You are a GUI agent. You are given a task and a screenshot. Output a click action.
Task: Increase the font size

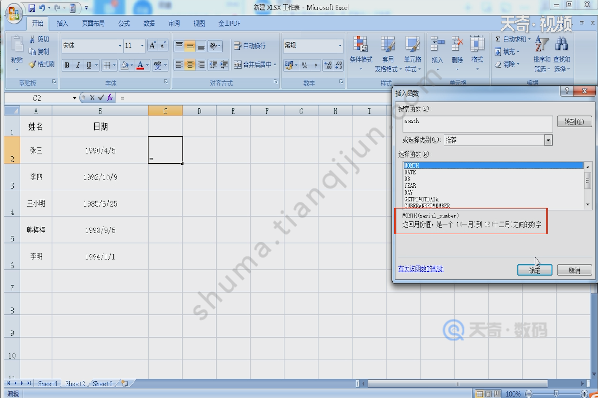coord(153,45)
